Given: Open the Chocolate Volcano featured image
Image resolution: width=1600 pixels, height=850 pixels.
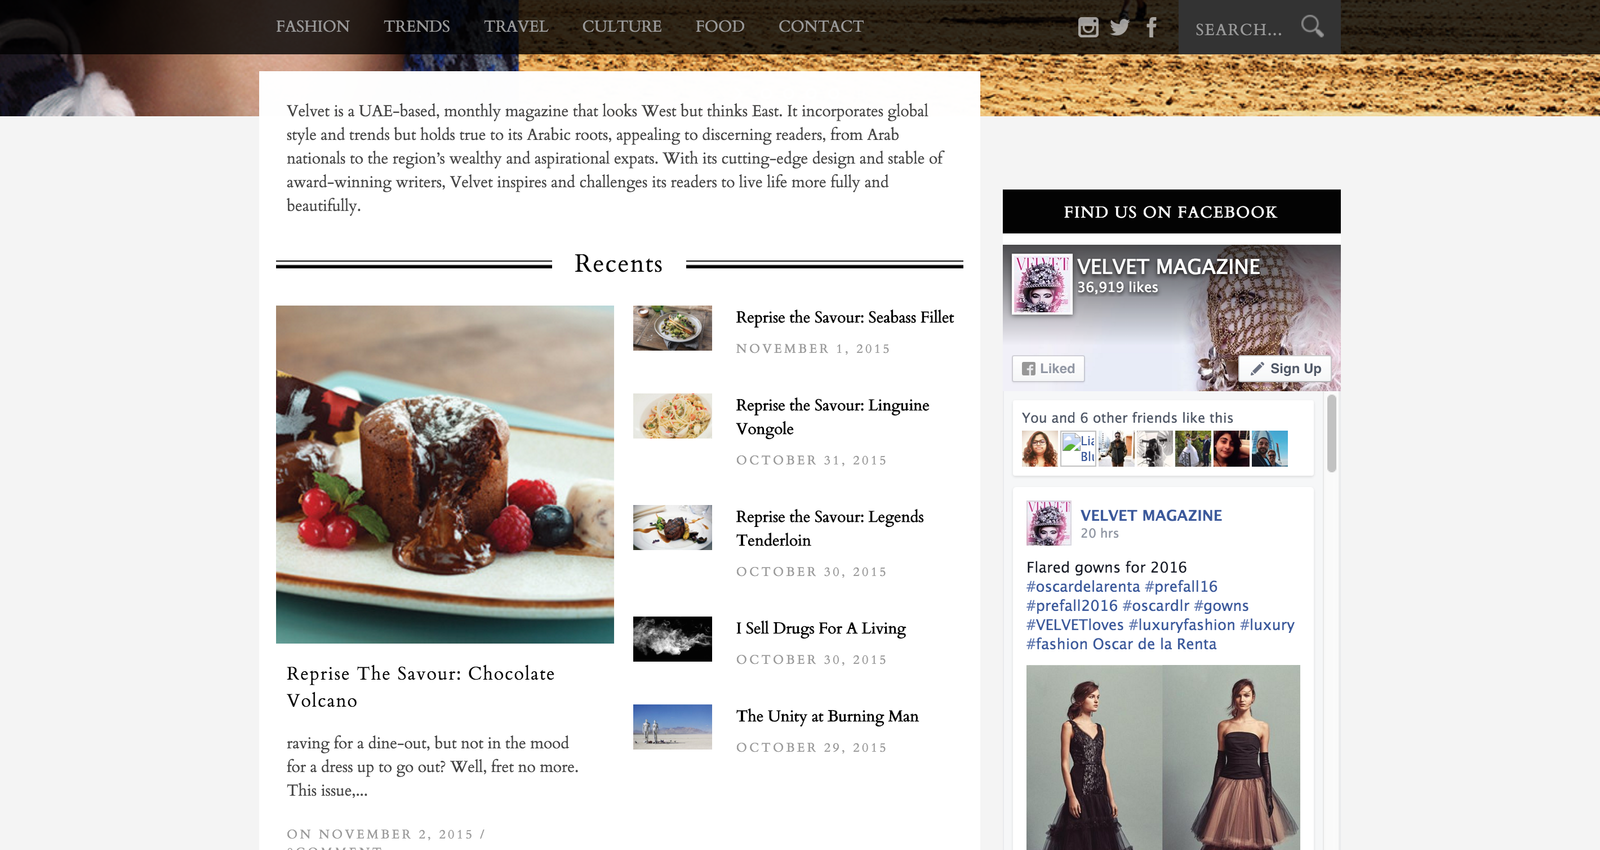Looking at the screenshot, I should coord(445,474).
